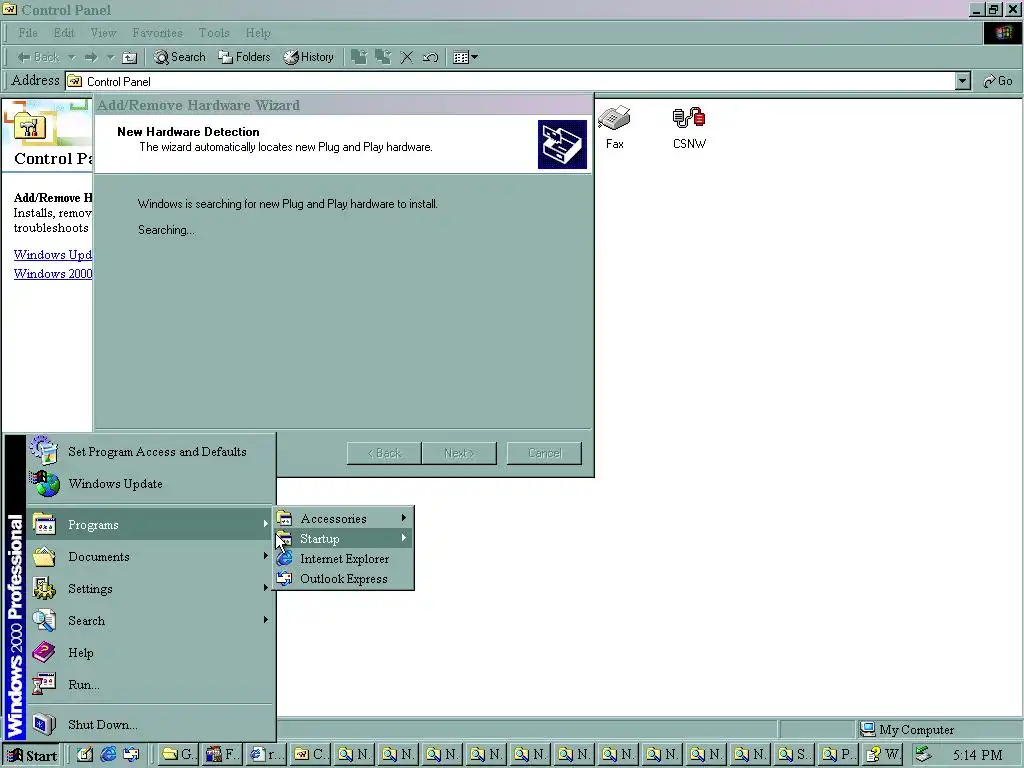The width and height of the screenshot is (1024, 768).
Task: Choose Windows Update in Start menu
Action: tap(150, 483)
